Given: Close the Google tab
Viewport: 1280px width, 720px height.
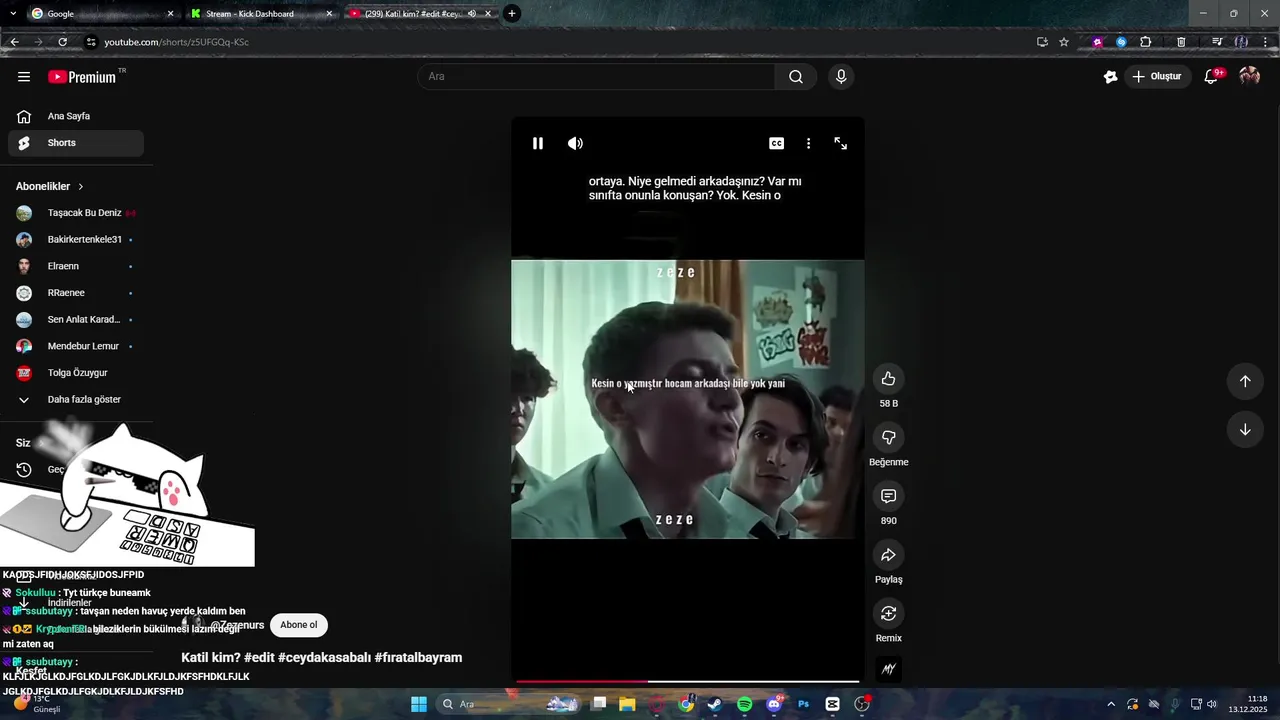Looking at the screenshot, I should (x=170, y=14).
